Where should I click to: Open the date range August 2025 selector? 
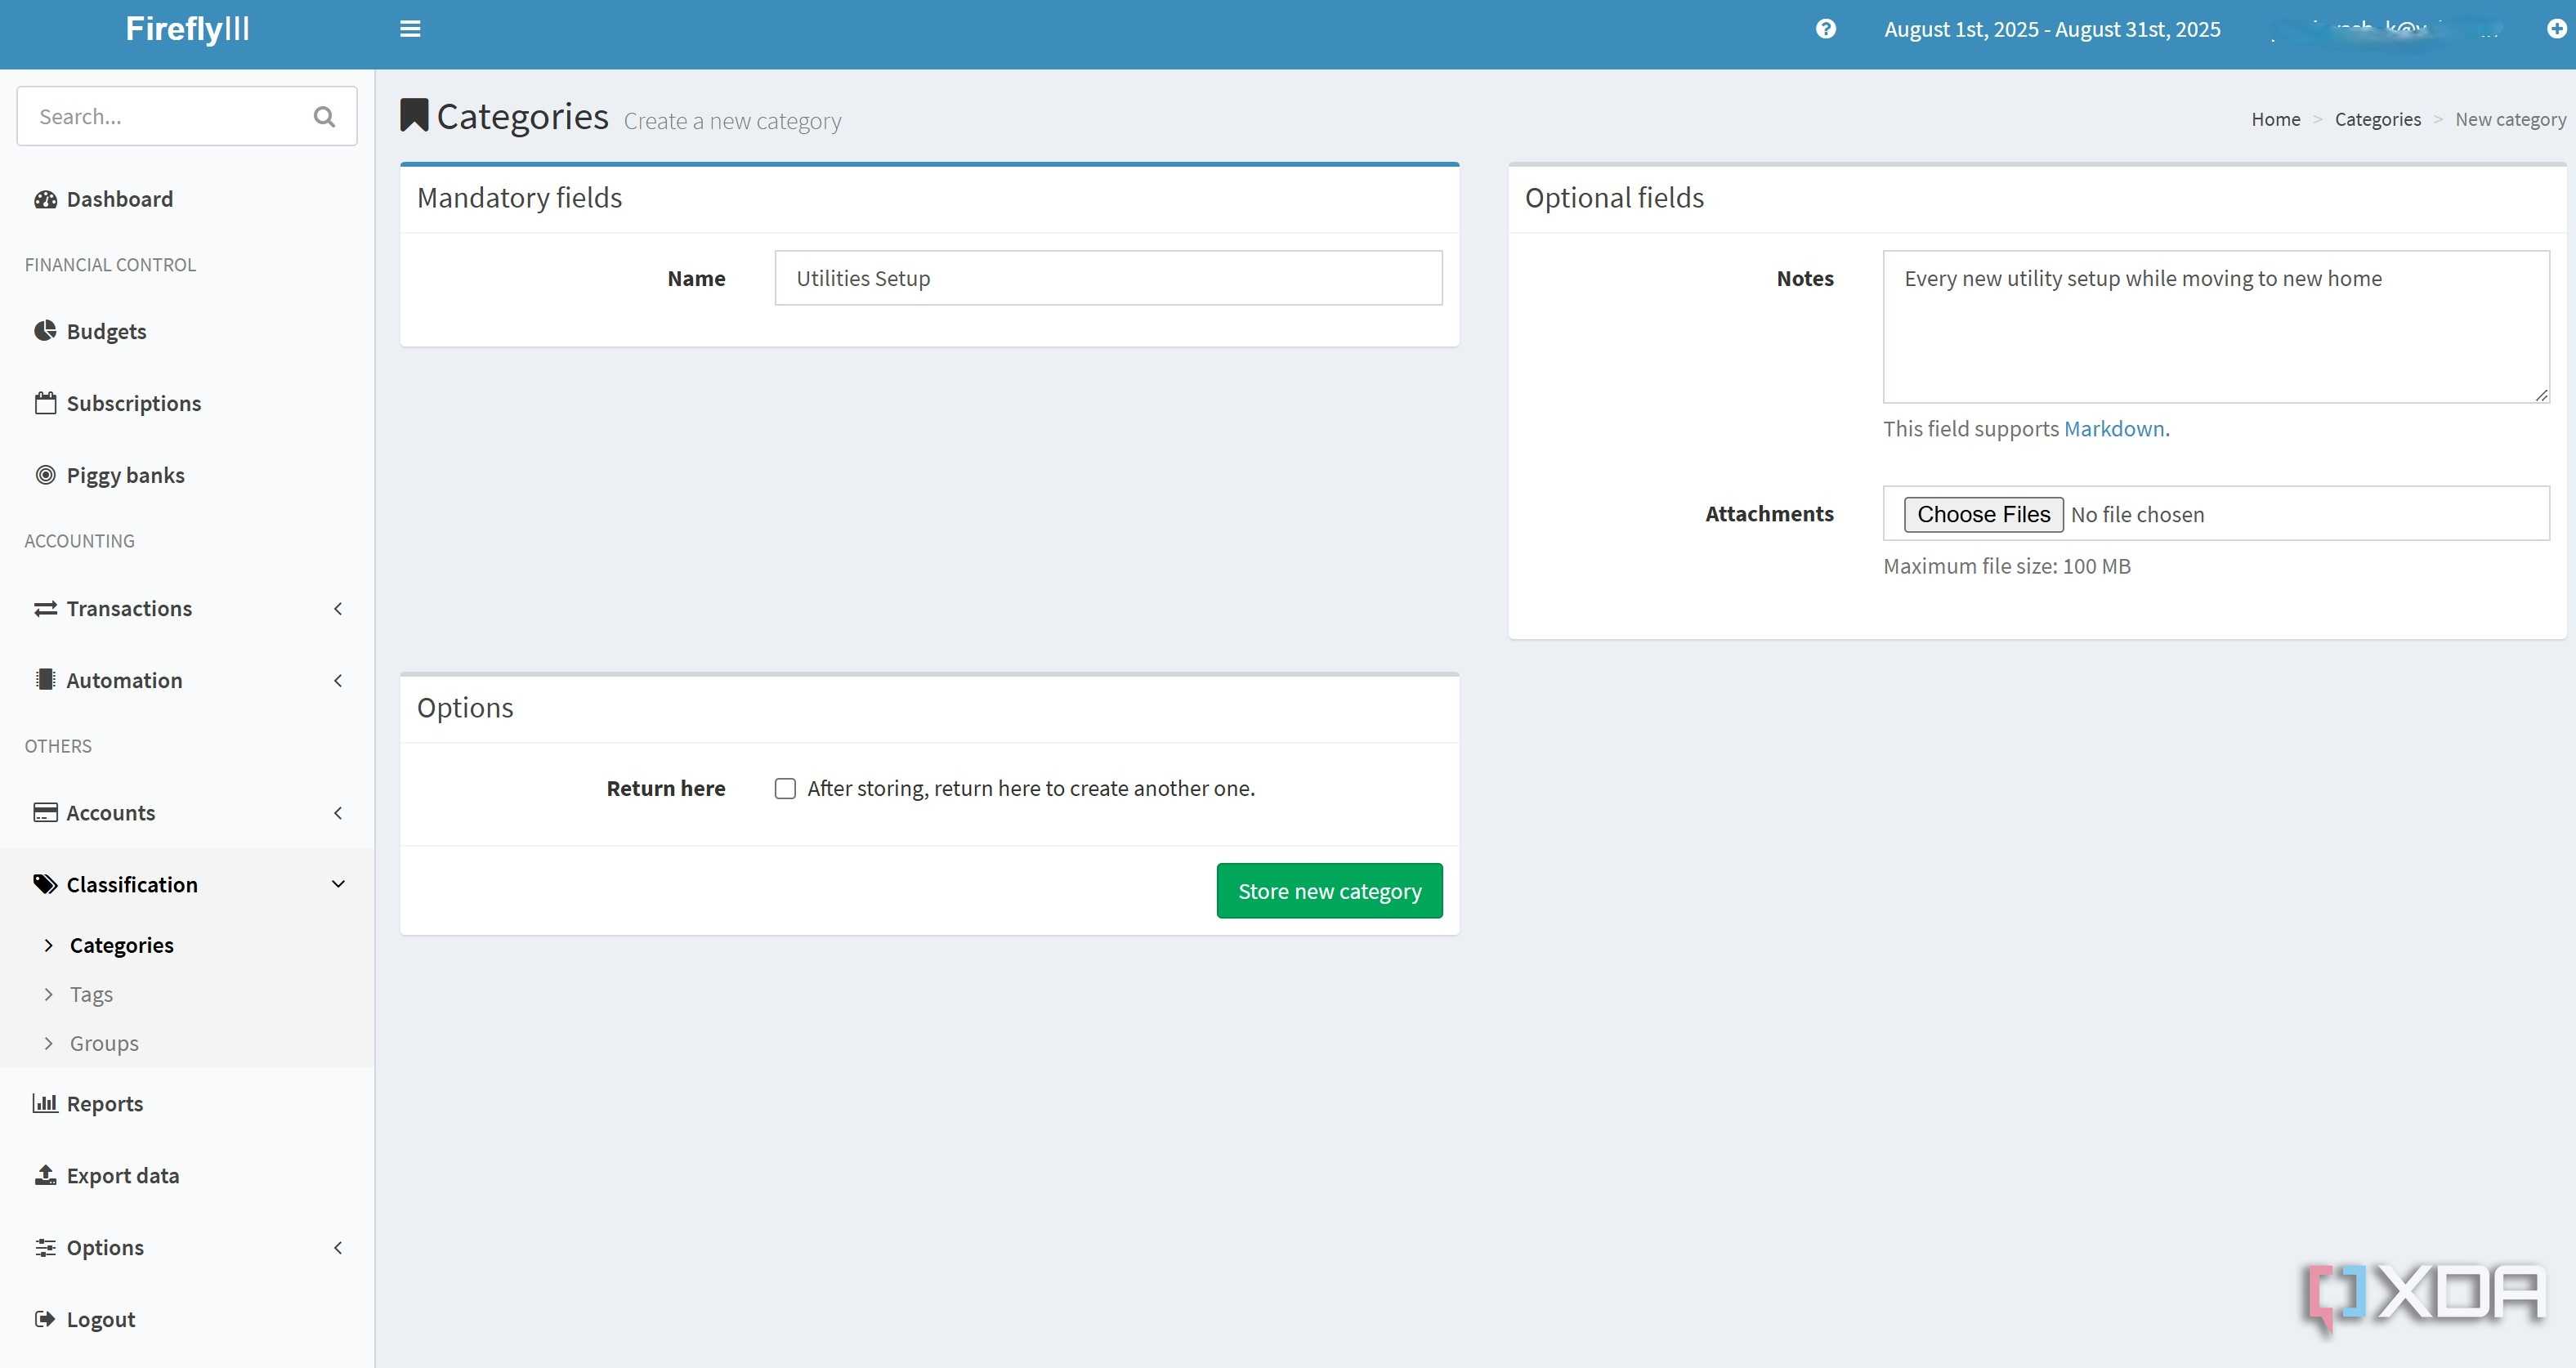coord(2052,29)
